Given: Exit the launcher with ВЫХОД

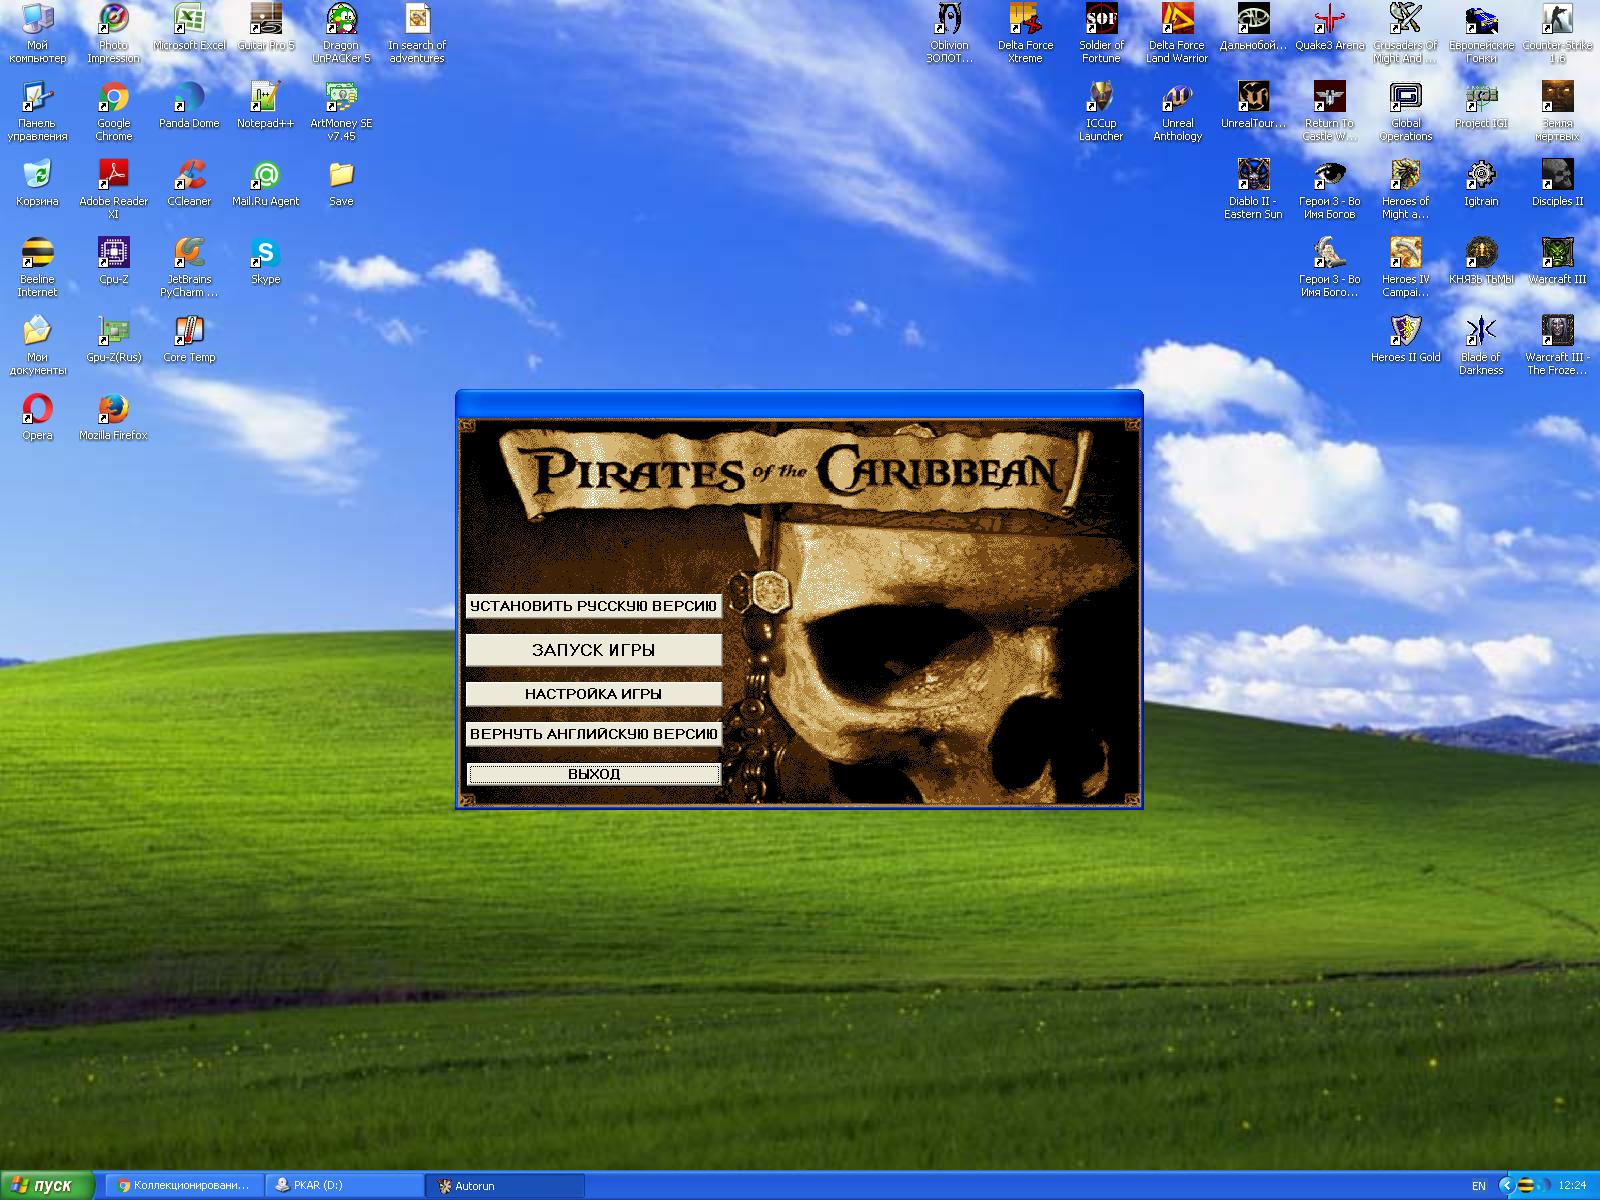Looking at the screenshot, I should (x=593, y=774).
